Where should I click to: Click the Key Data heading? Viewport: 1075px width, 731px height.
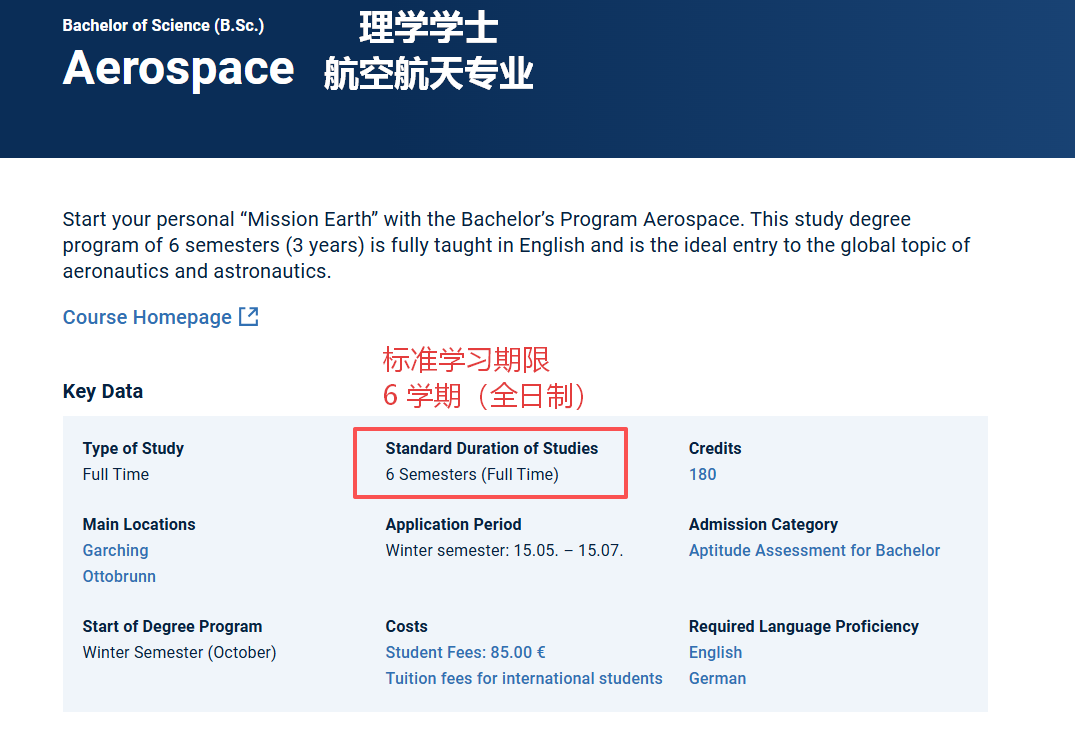point(103,391)
